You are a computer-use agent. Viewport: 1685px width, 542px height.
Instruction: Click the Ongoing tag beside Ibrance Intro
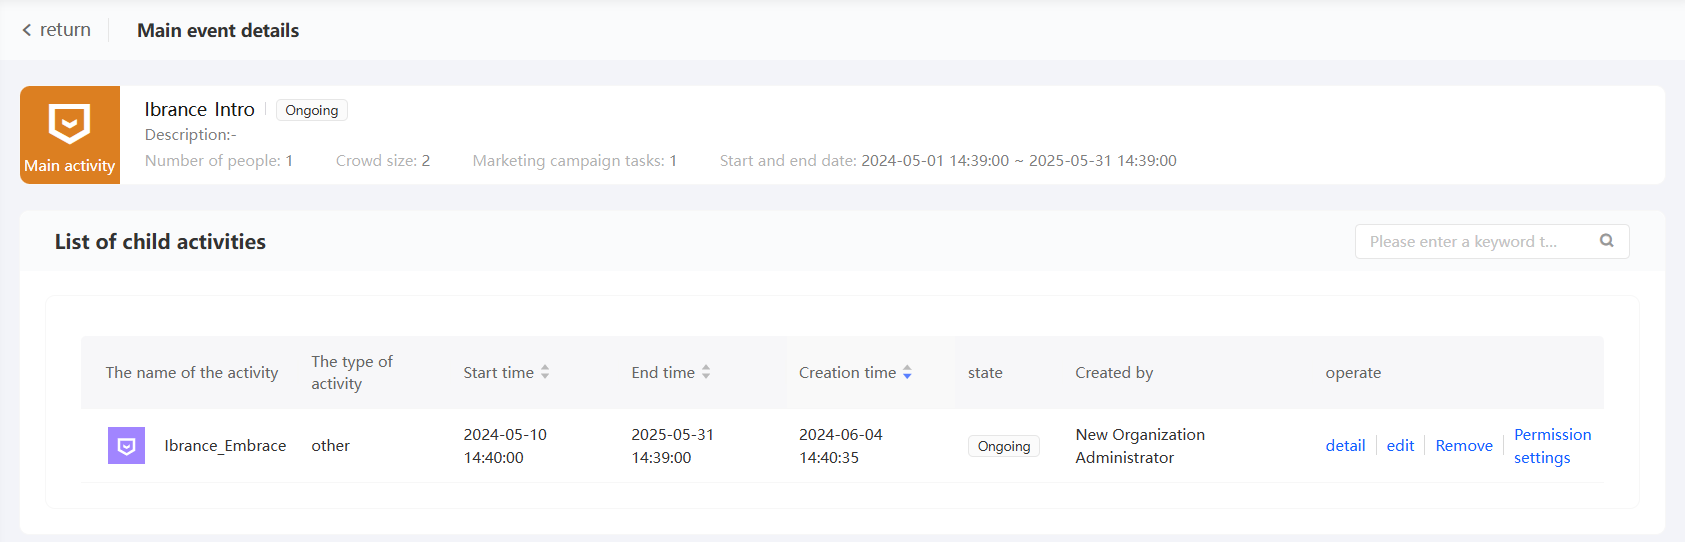[311, 110]
